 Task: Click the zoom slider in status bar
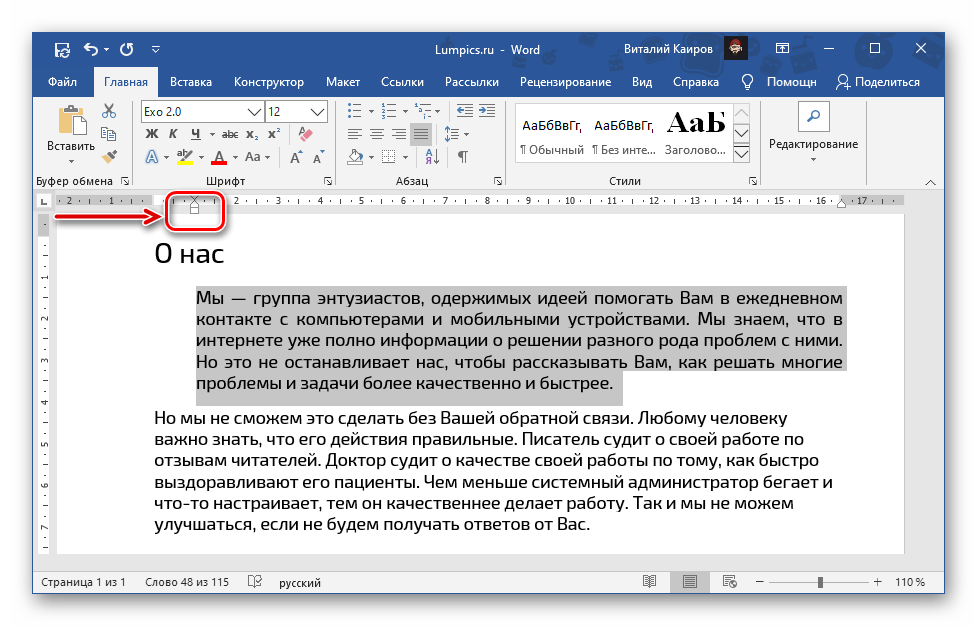[x=820, y=582]
